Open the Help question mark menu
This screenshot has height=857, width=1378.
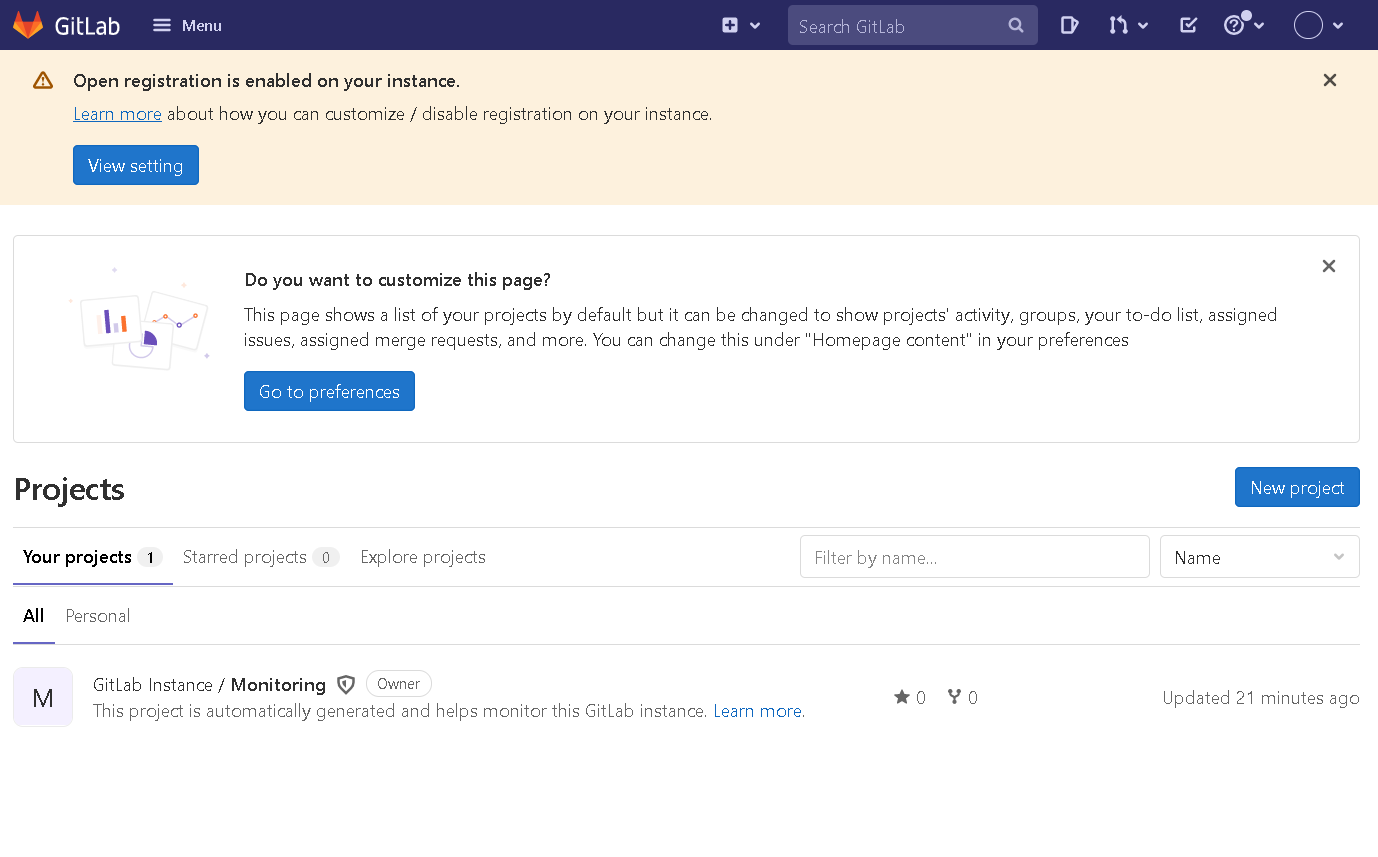1244,25
